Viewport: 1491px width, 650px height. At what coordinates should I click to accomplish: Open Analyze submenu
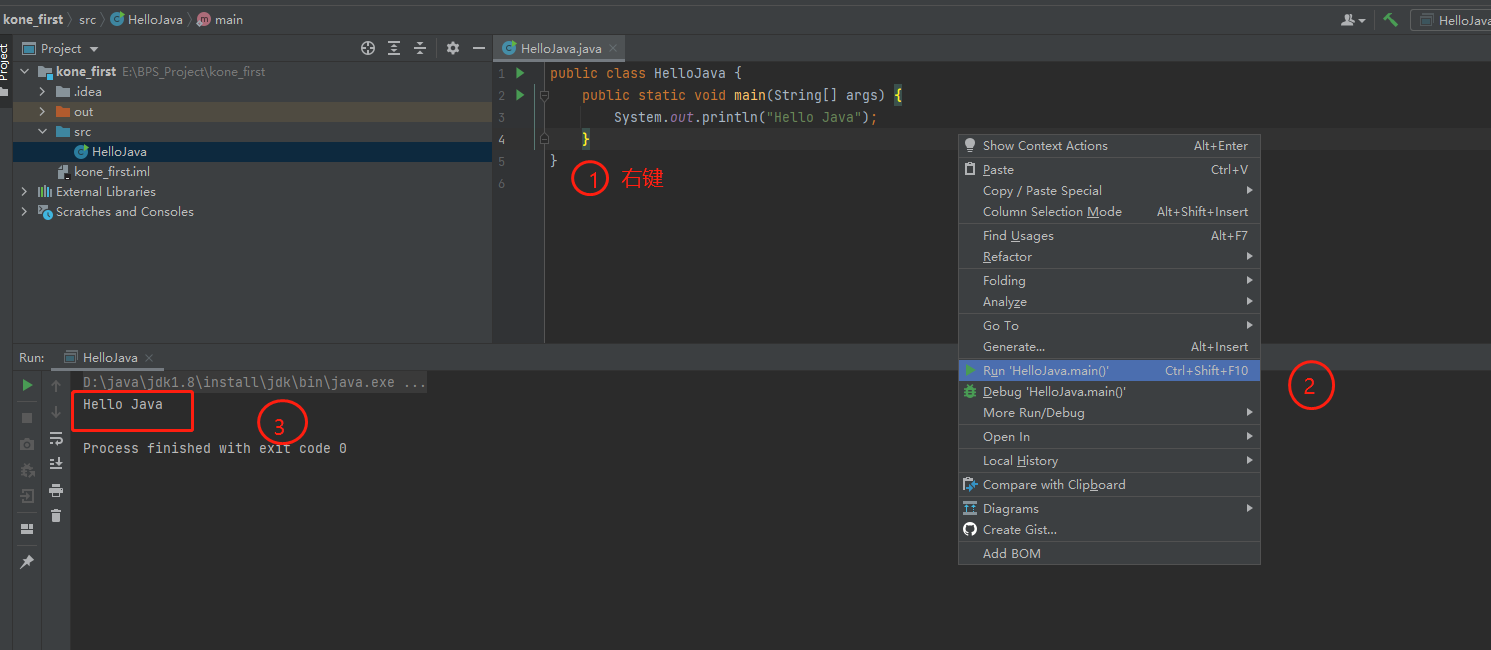coord(1109,302)
